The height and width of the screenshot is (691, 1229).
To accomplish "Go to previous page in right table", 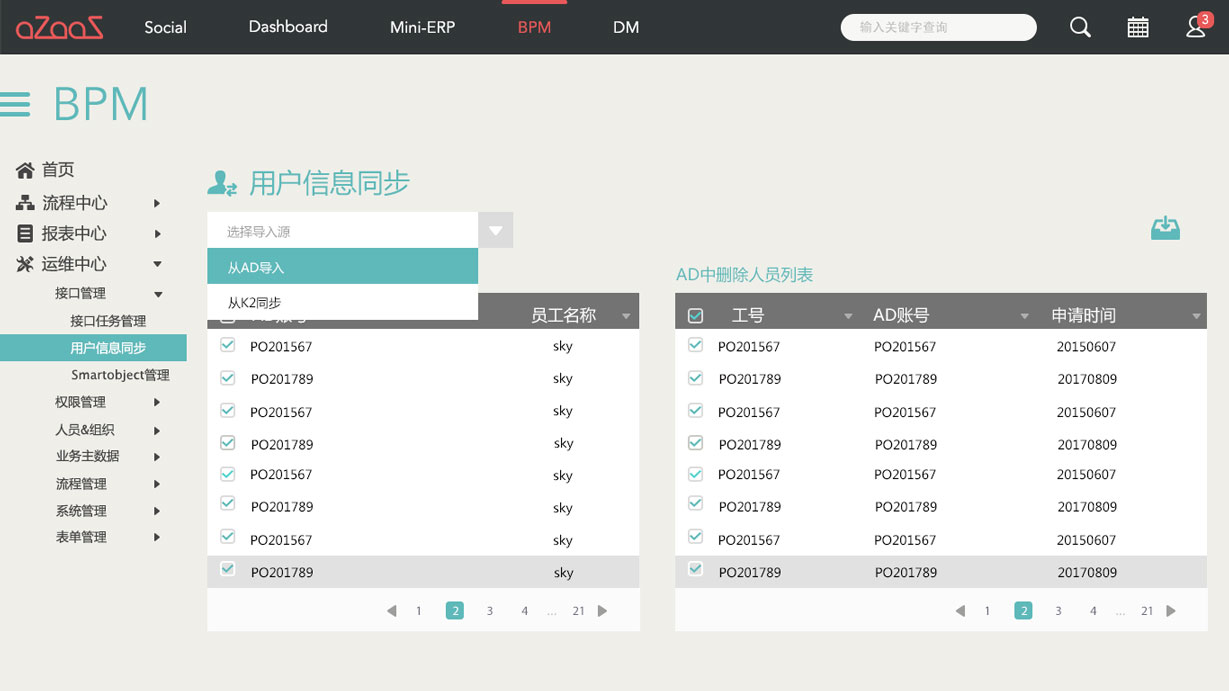I will 960,611.
